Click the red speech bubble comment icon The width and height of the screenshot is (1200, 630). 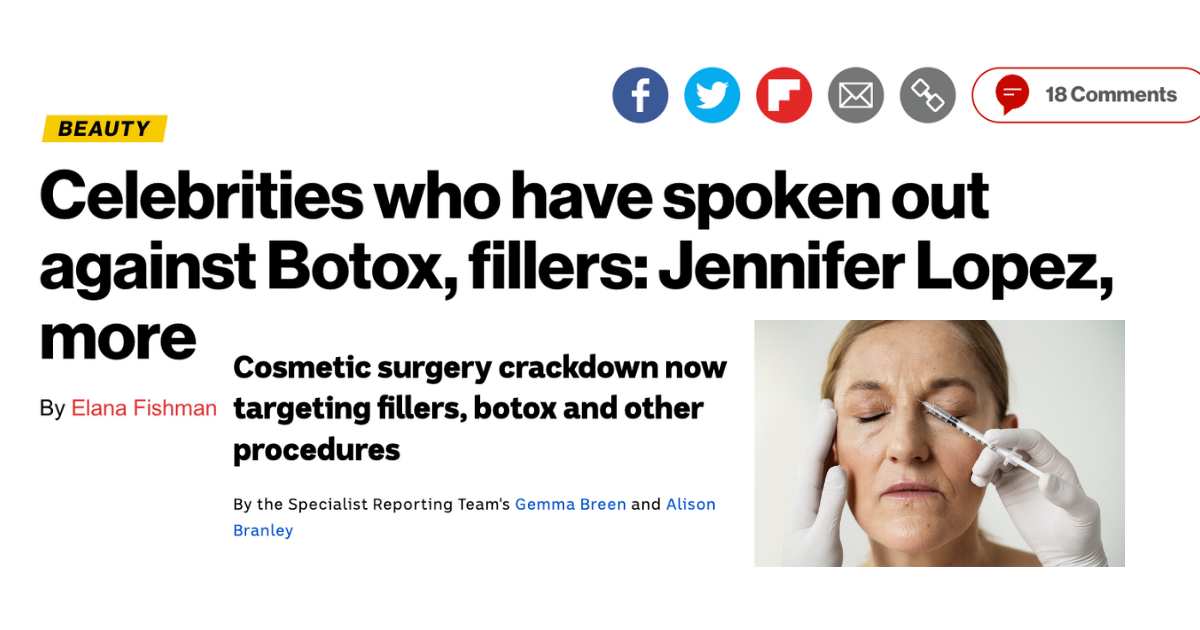pyautogui.click(x=1012, y=95)
